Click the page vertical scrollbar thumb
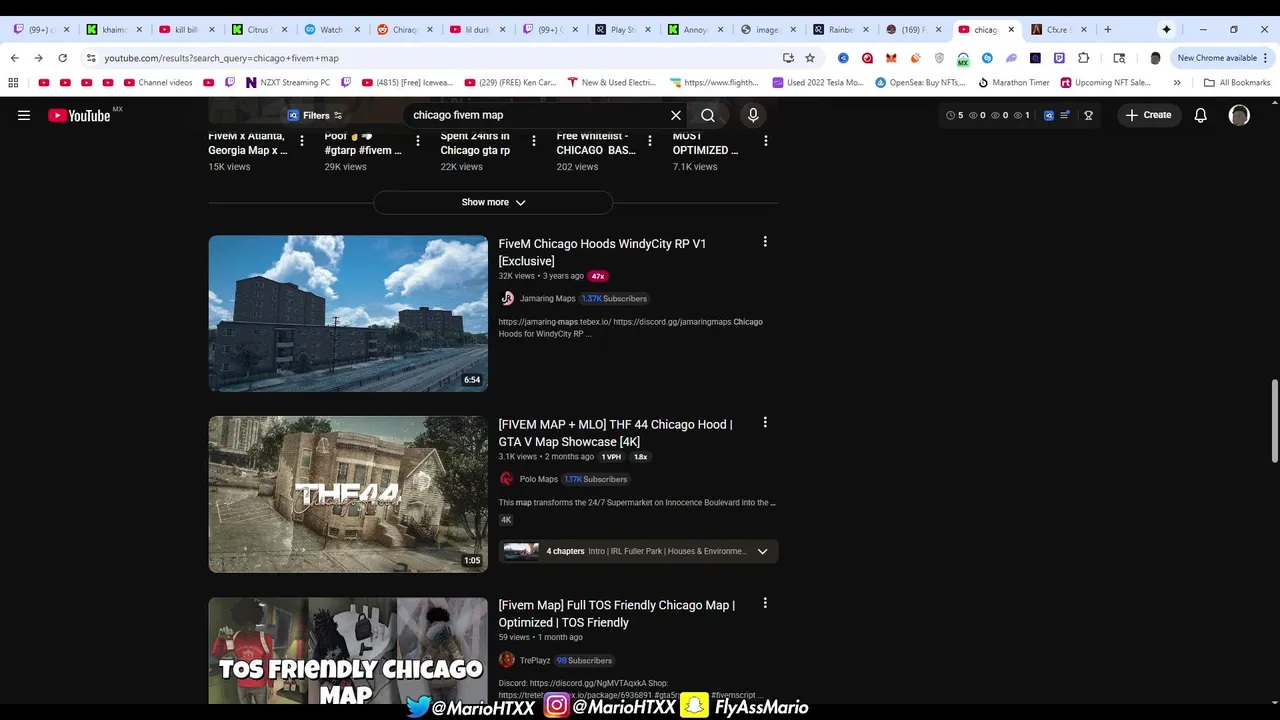The height and width of the screenshot is (720, 1280). (1274, 421)
